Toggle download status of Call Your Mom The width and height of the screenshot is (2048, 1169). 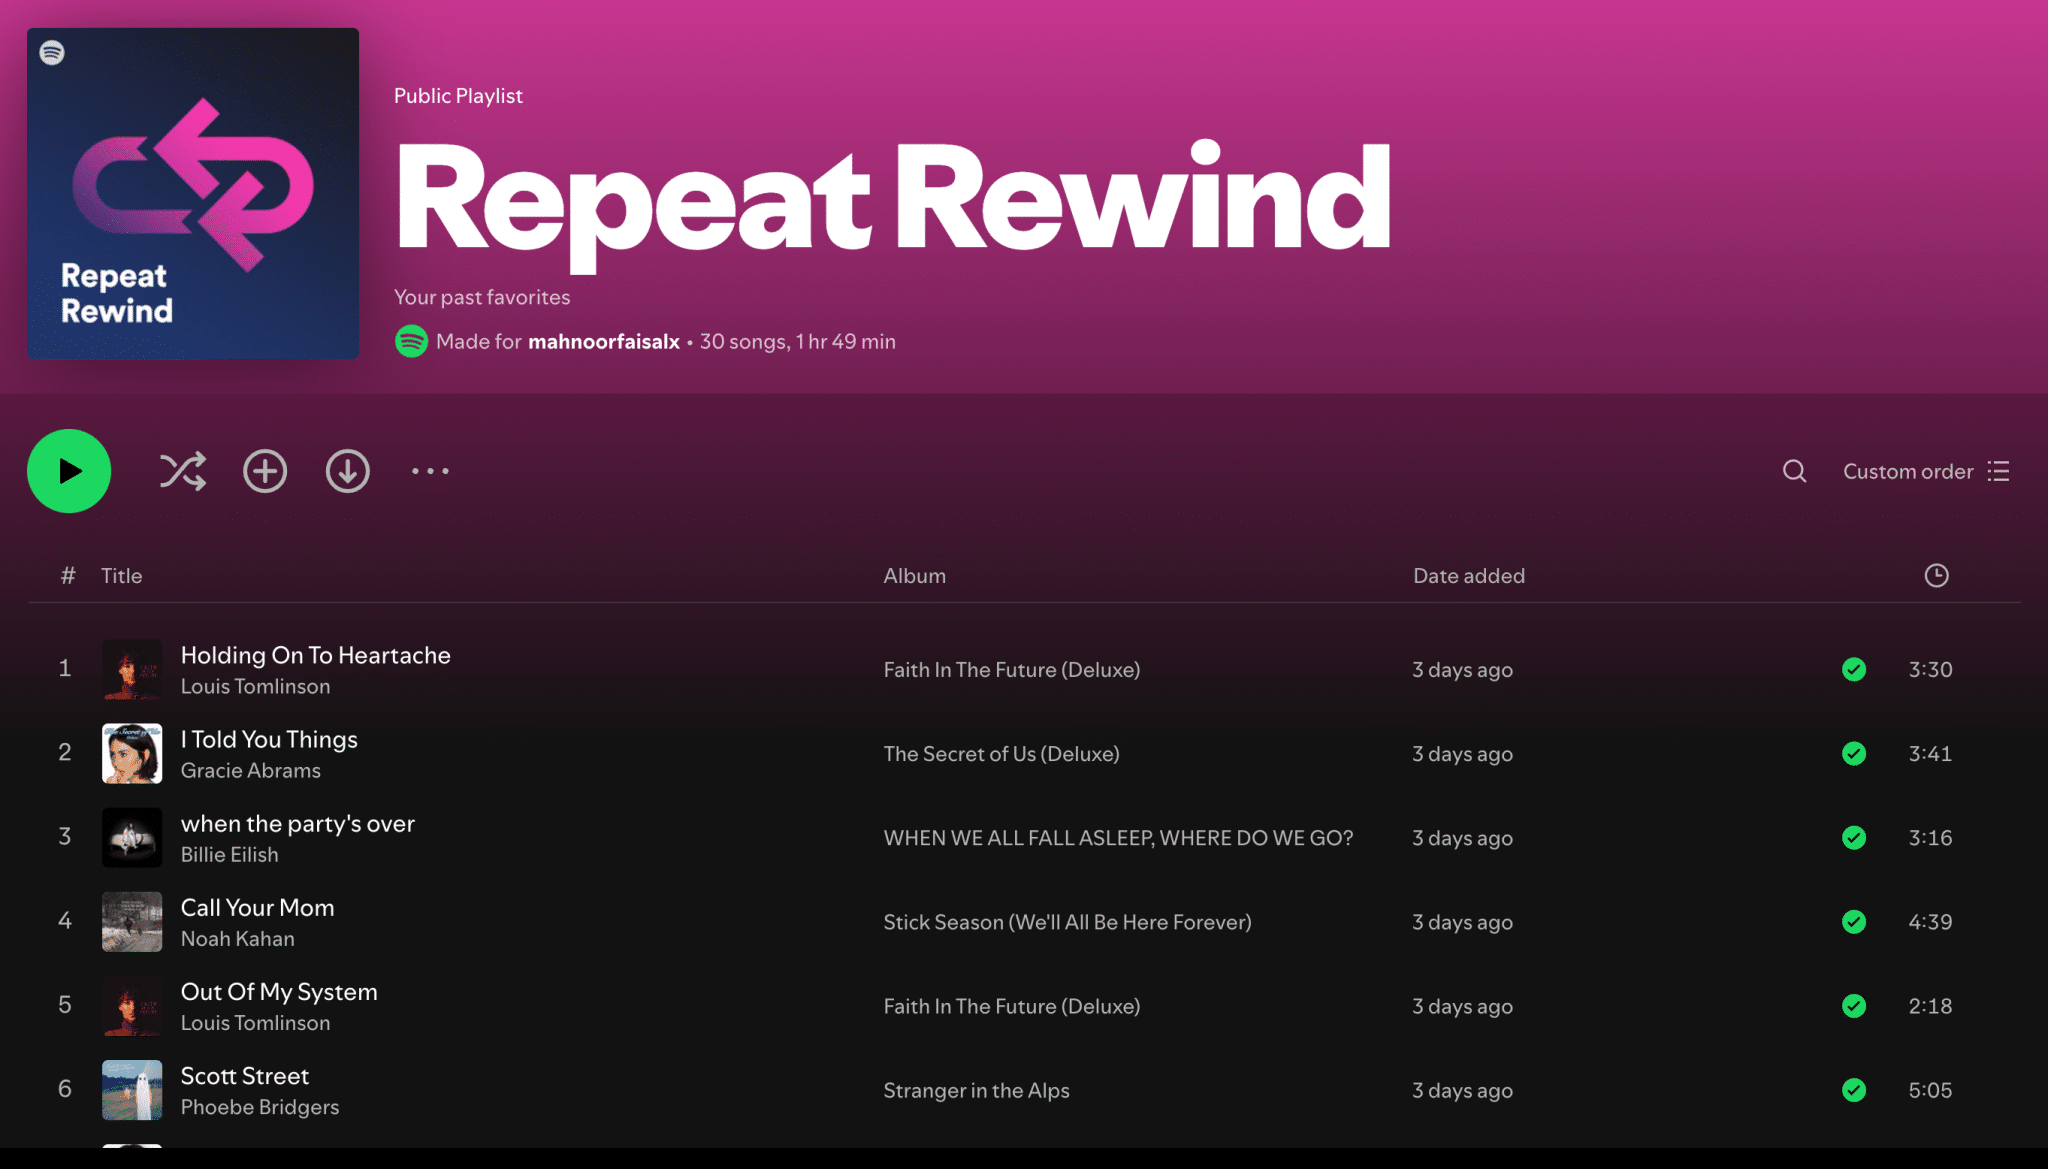tap(1854, 922)
